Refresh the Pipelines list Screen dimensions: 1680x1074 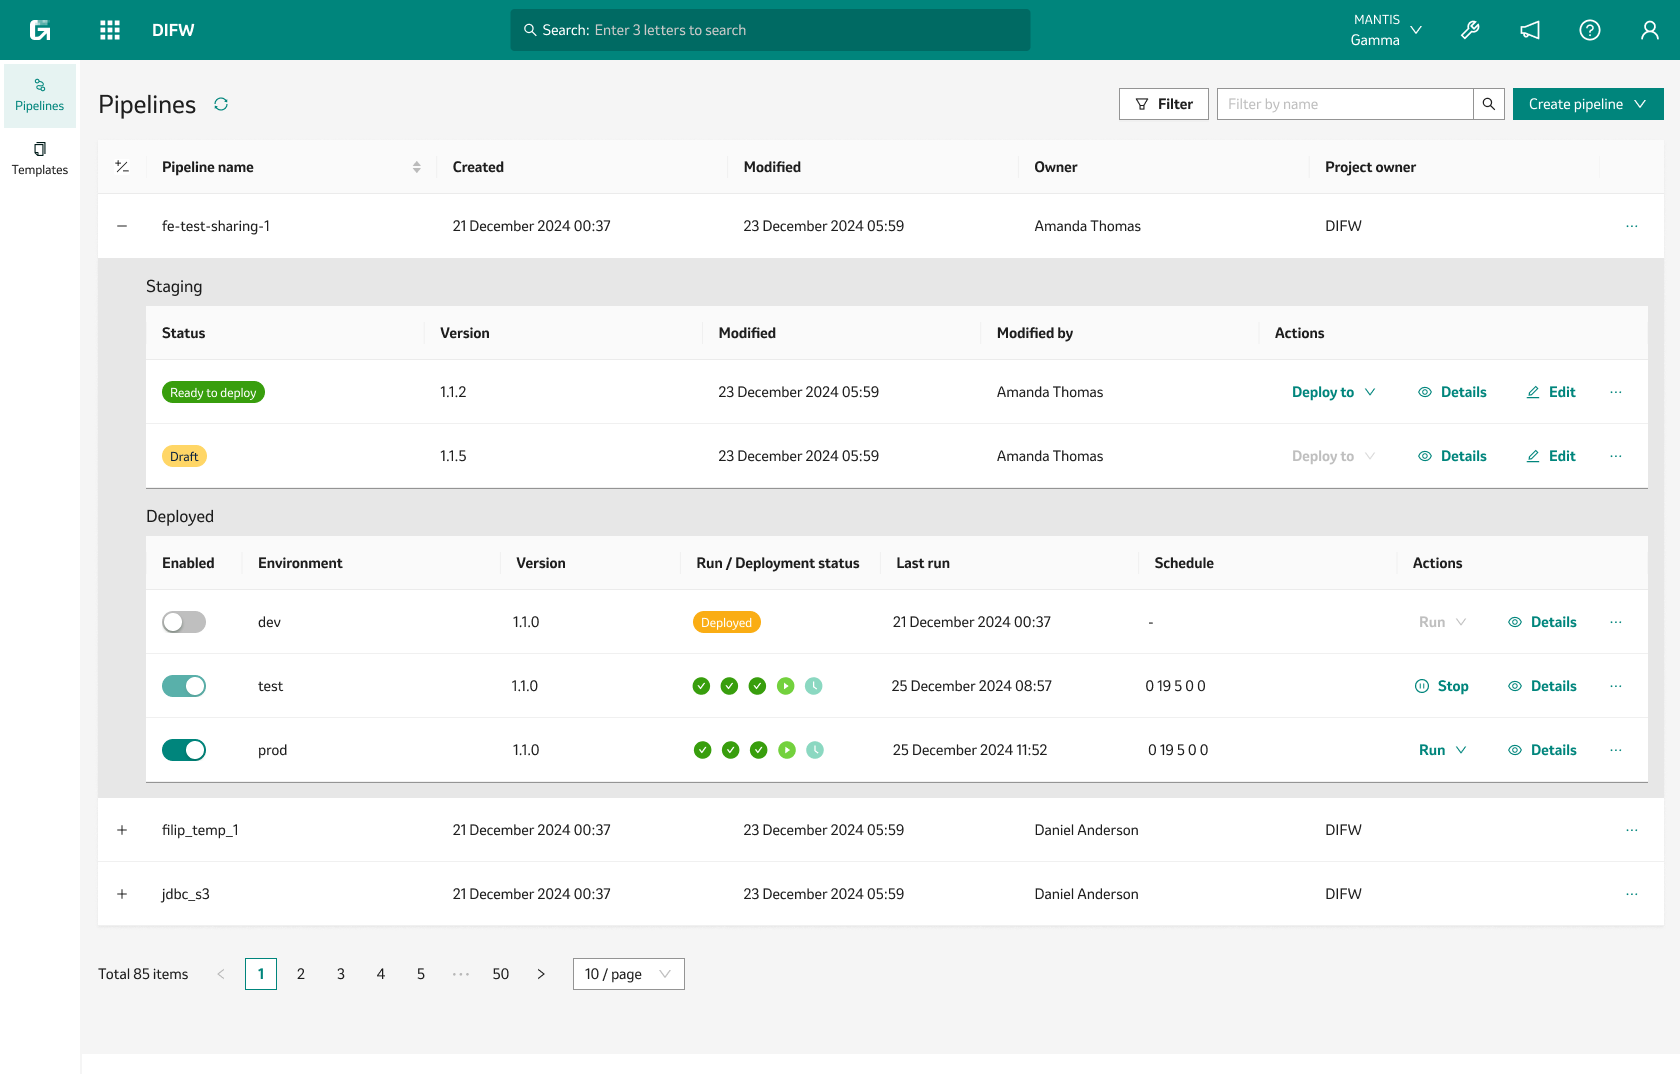221,104
